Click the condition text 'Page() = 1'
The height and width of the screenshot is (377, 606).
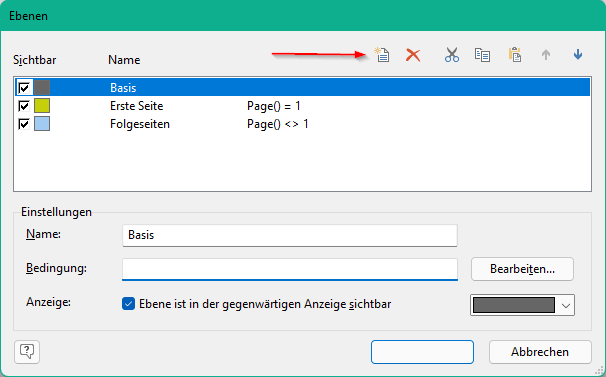(x=274, y=106)
